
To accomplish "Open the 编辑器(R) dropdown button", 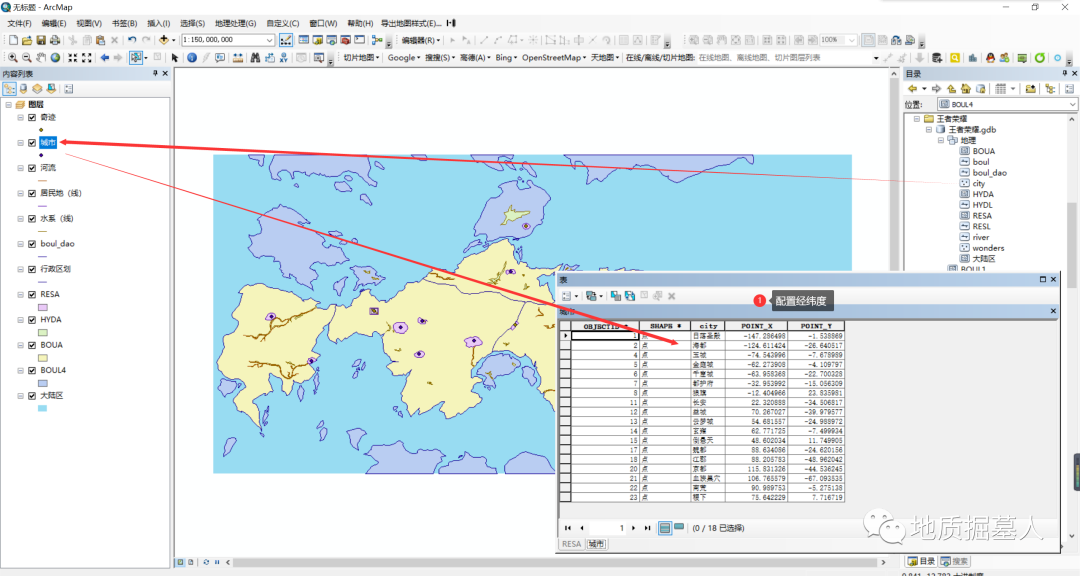I will 421,40.
